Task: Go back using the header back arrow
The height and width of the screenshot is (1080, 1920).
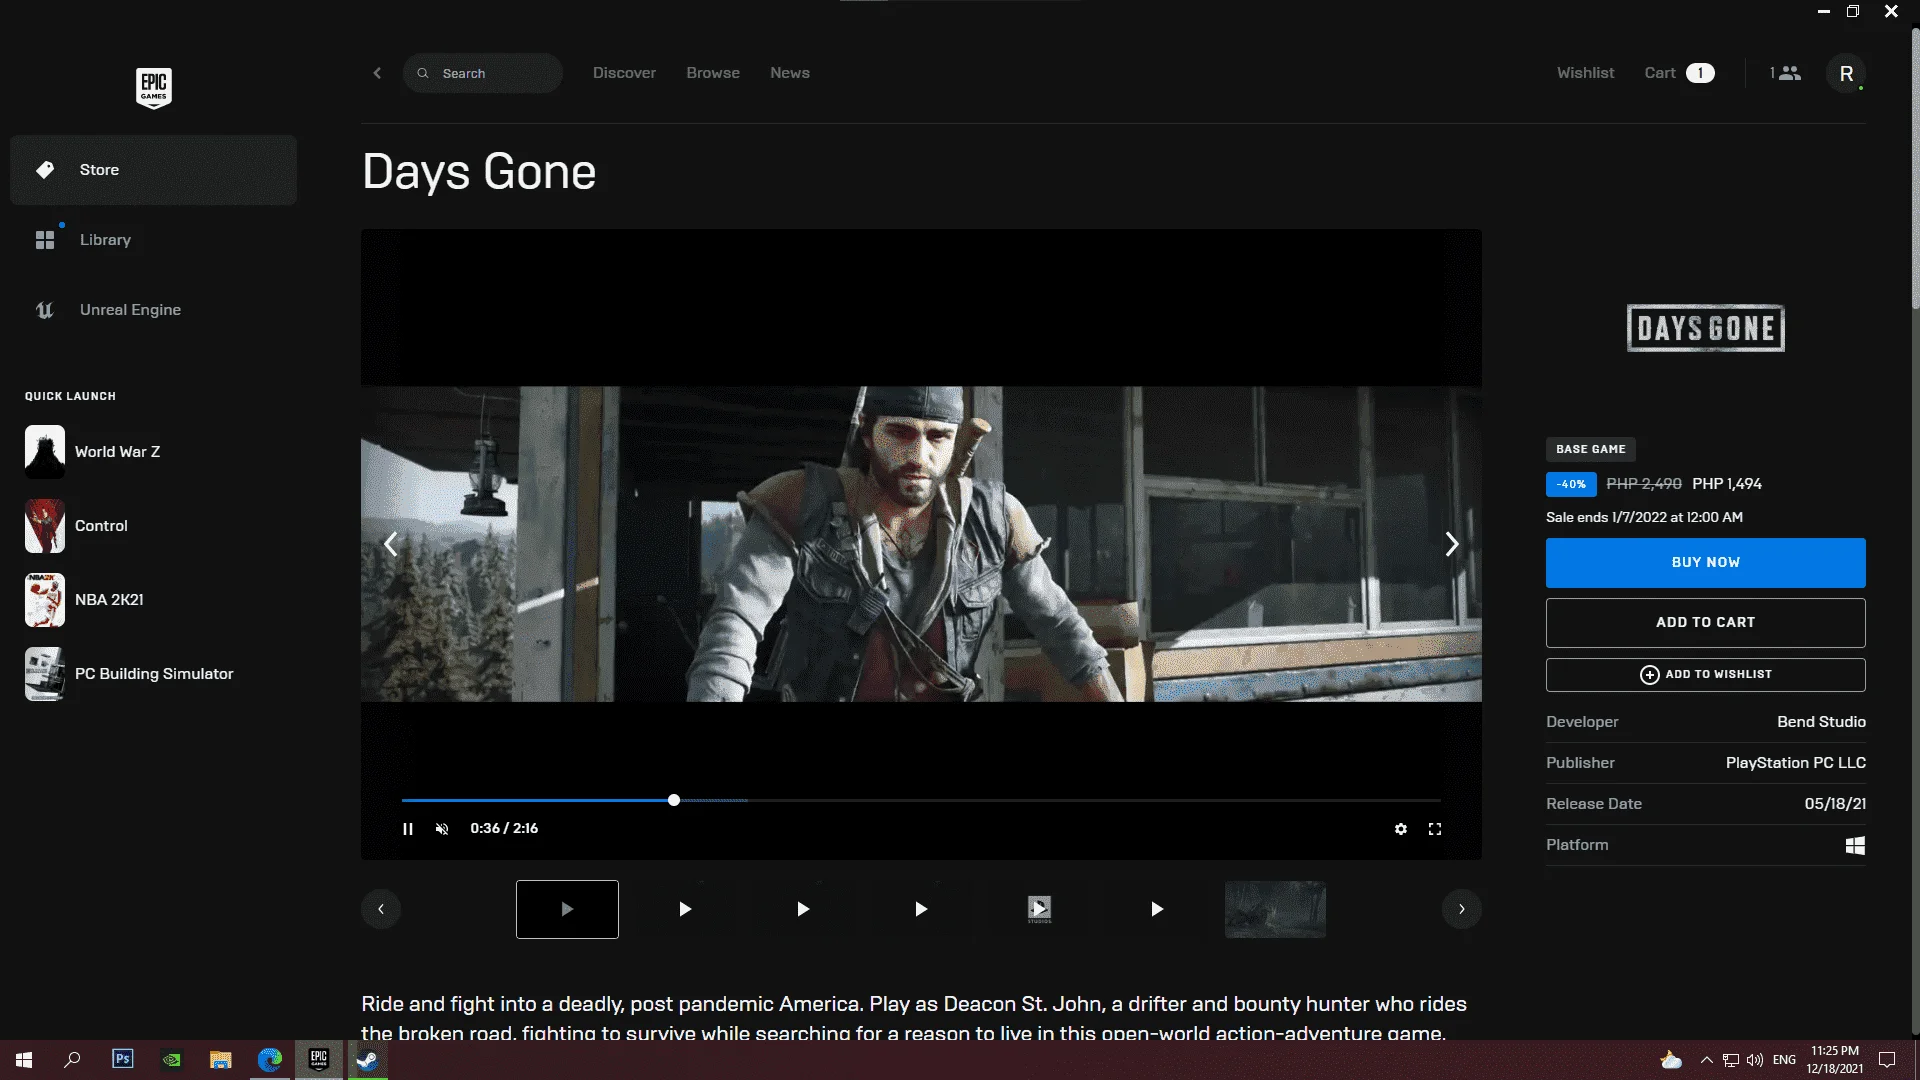Action: (377, 73)
